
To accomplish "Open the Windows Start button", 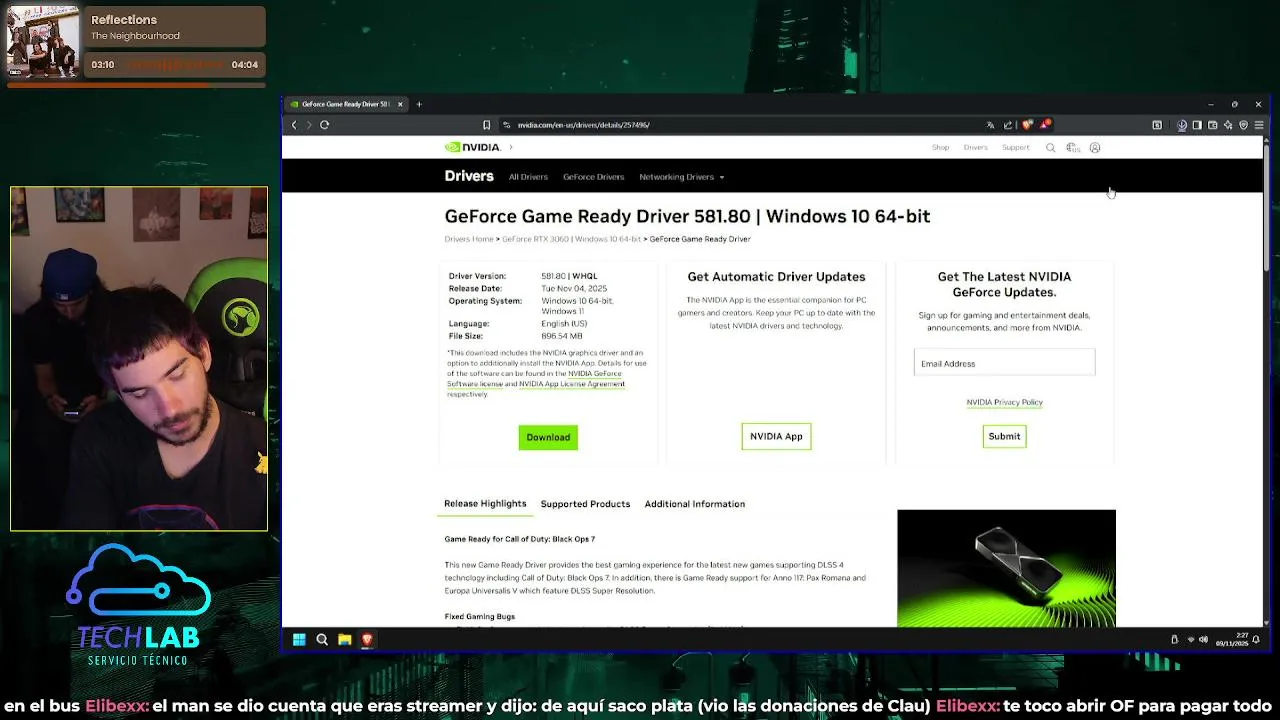I will pyautogui.click(x=299, y=640).
